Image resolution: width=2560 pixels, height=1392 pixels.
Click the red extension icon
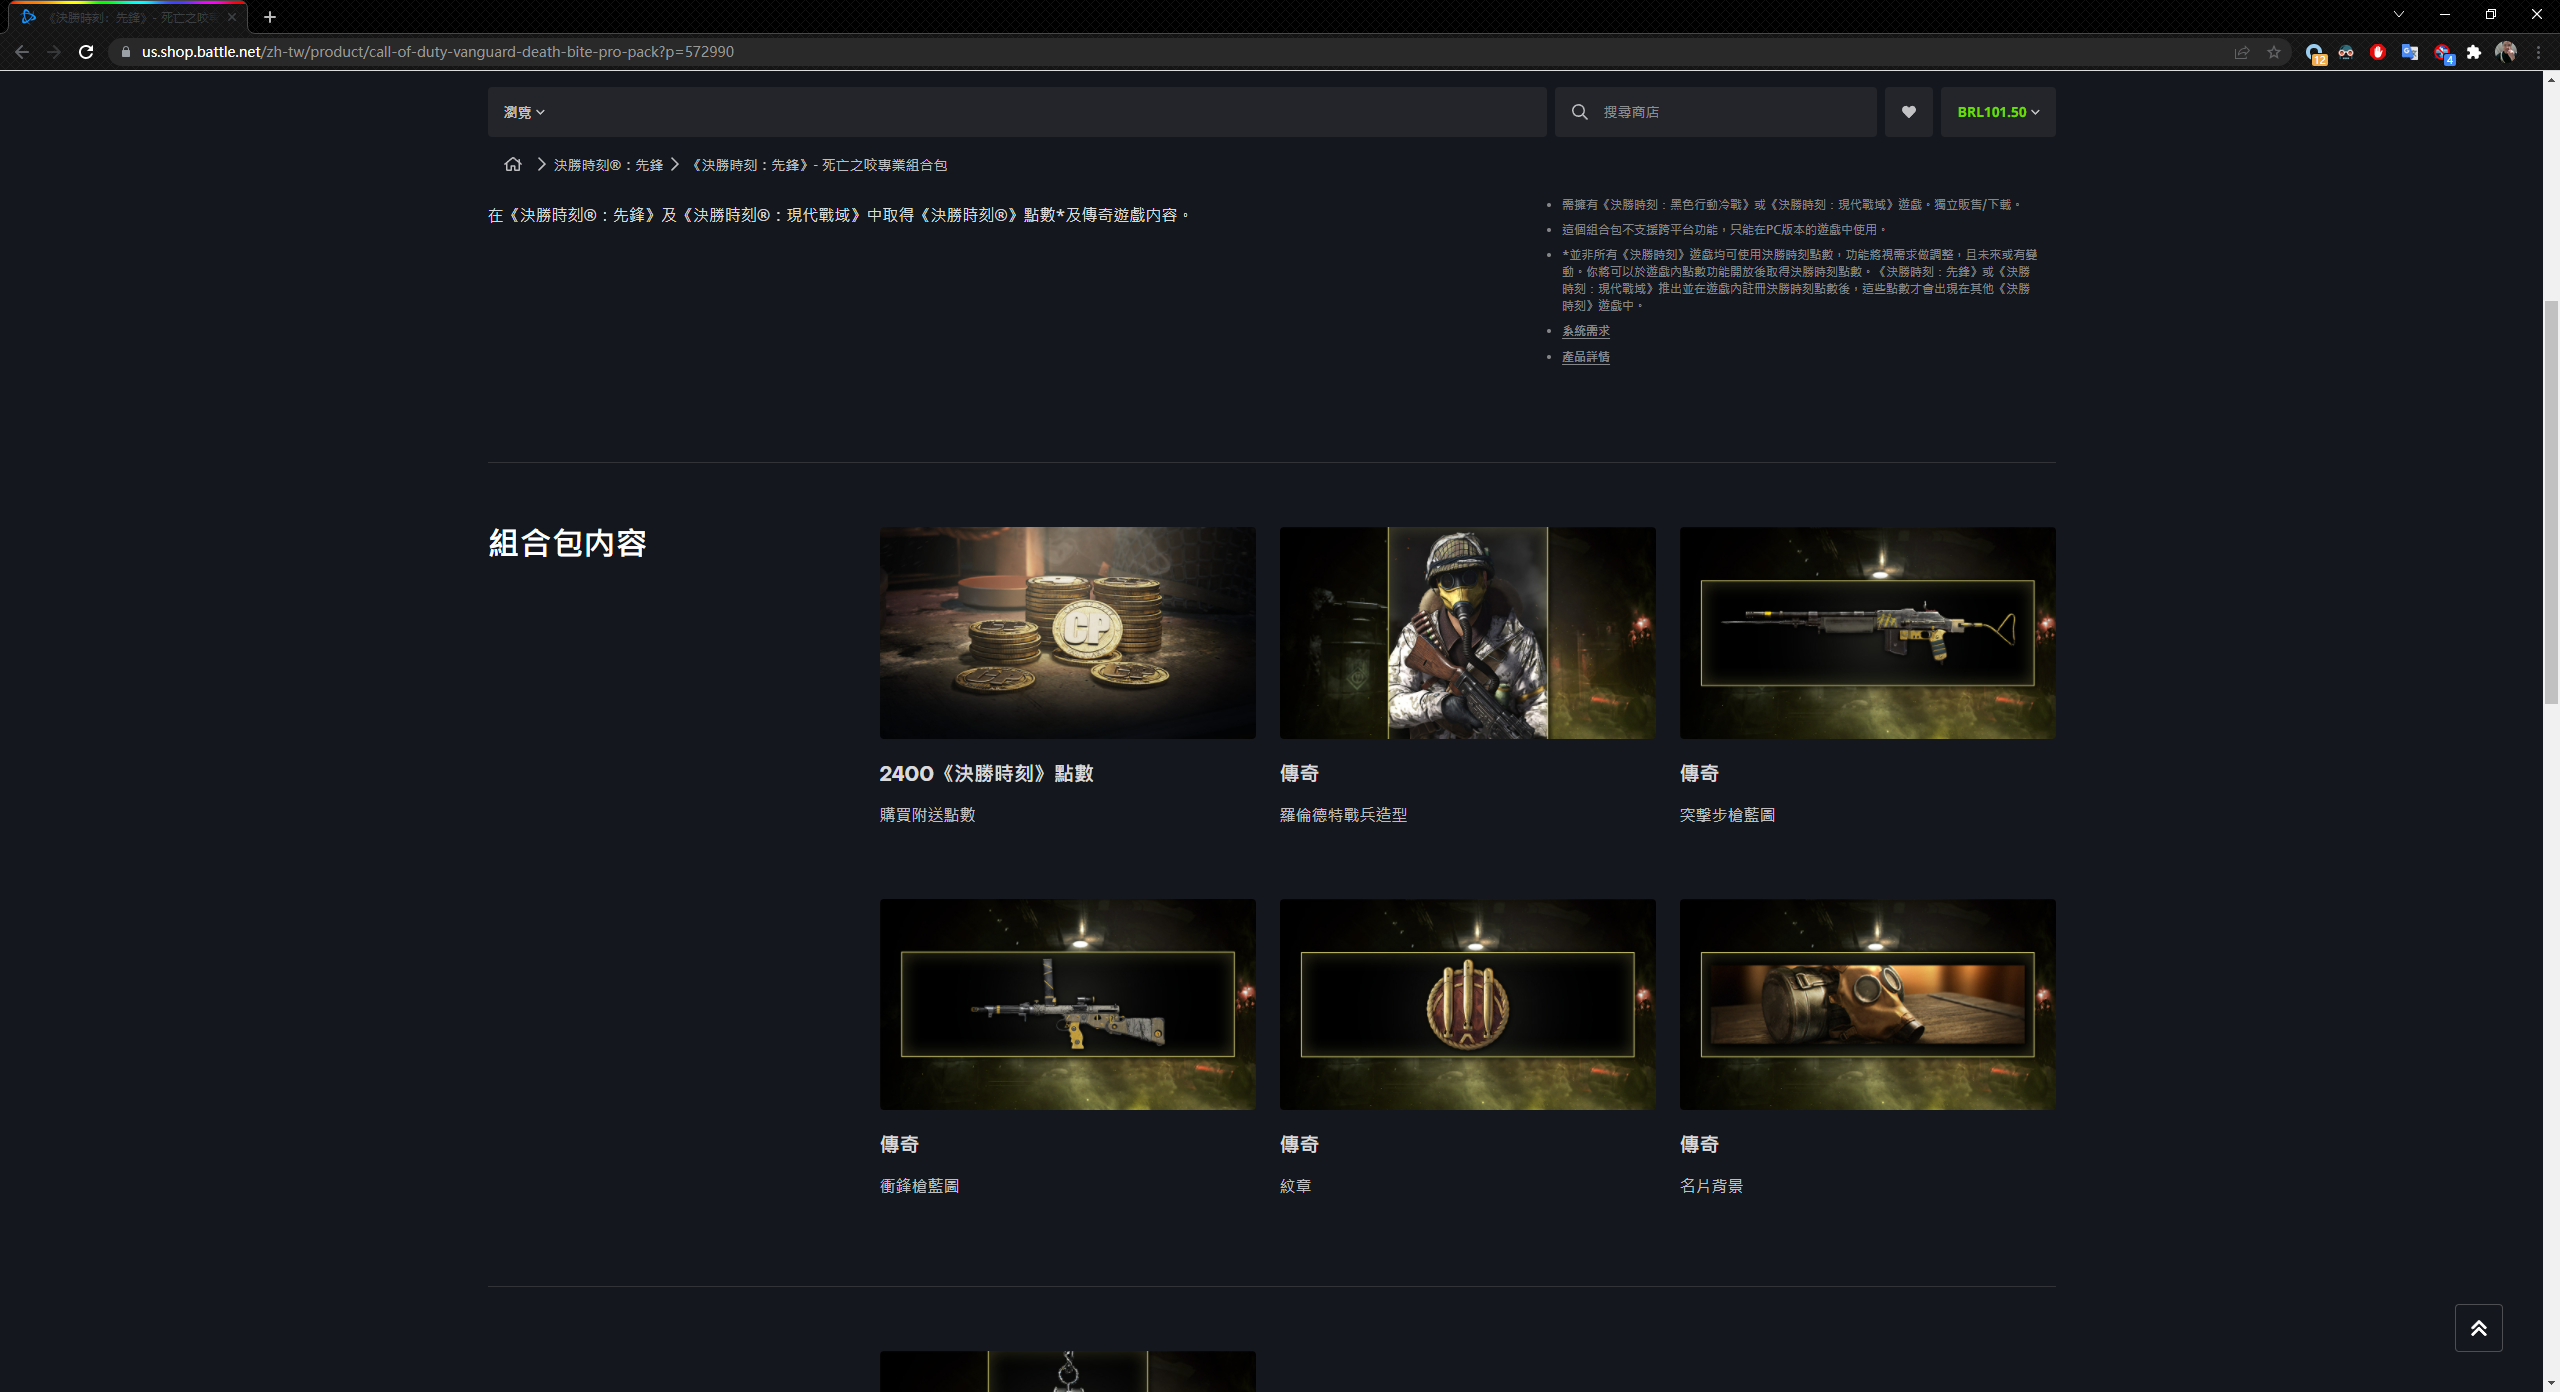coord(2378,52)
